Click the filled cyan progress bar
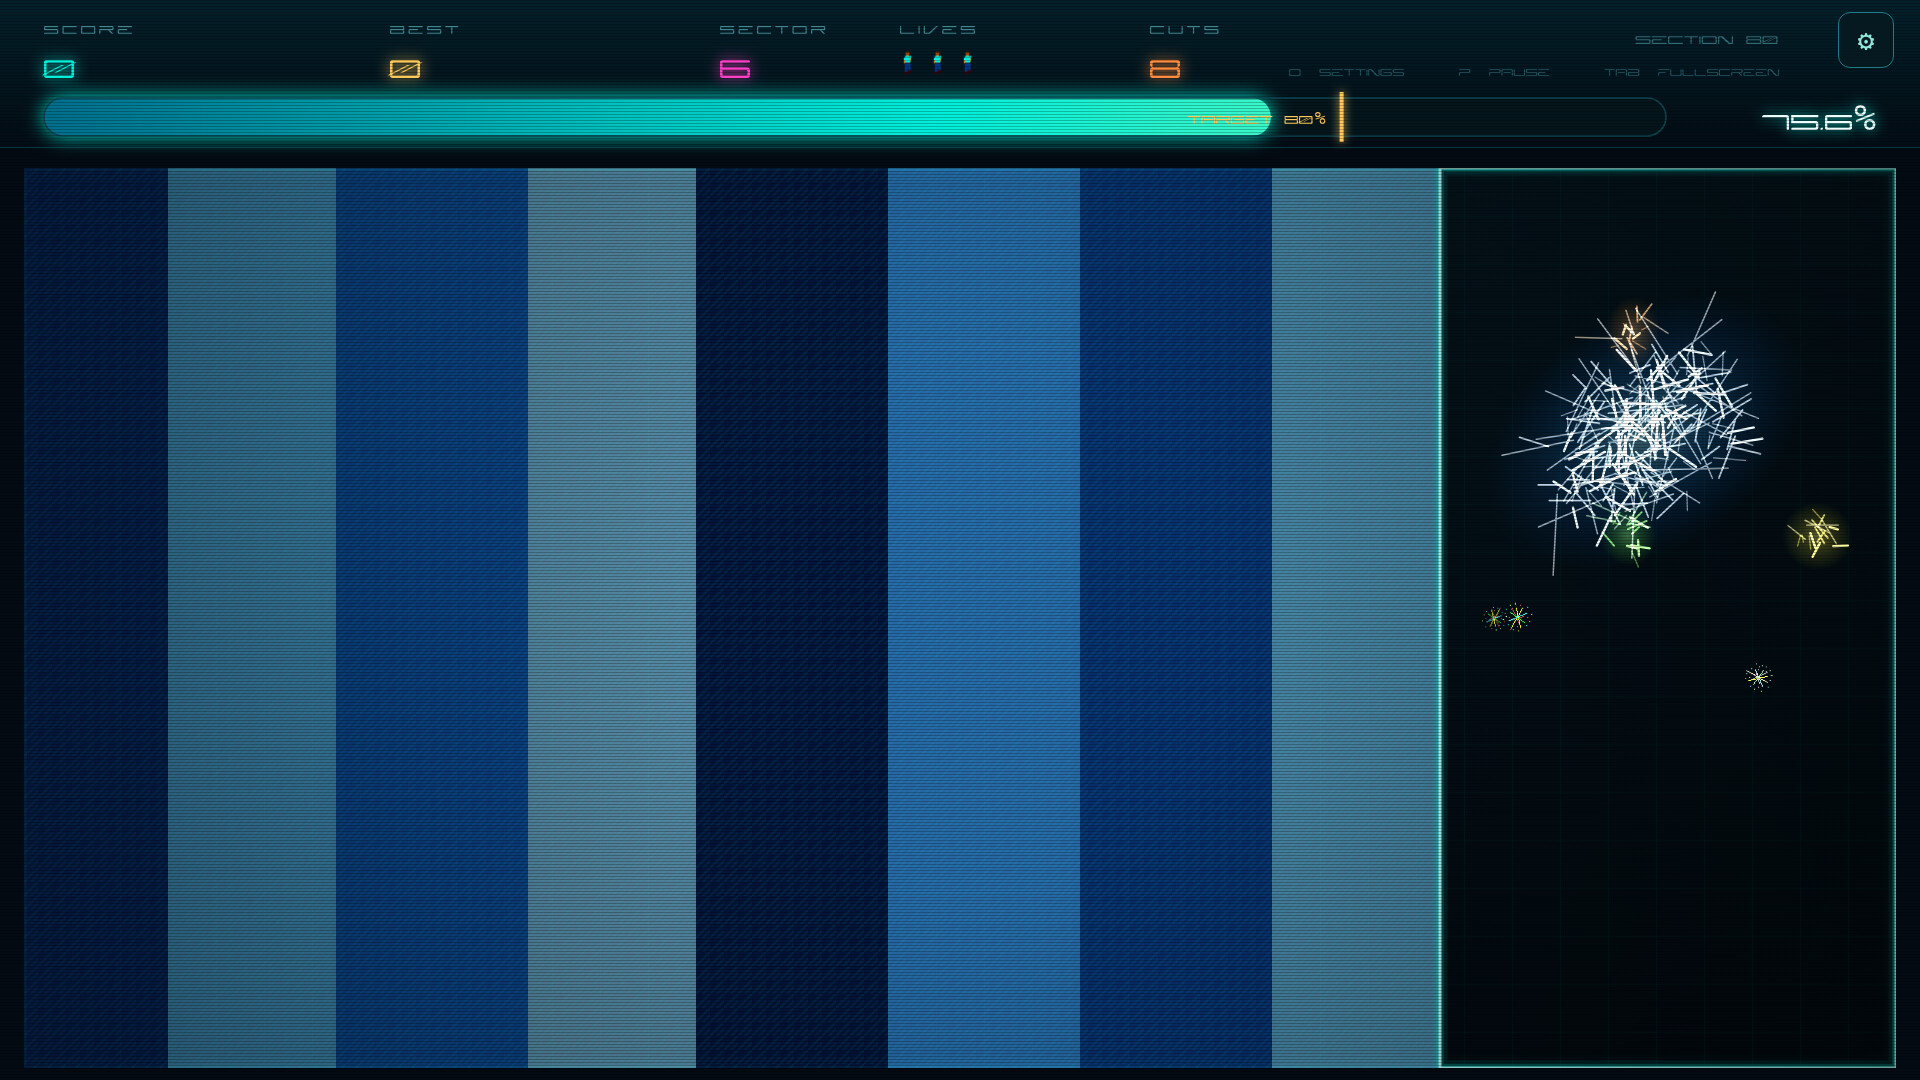Screen dimensions: 1920x1080 click(x=657, y=117)
